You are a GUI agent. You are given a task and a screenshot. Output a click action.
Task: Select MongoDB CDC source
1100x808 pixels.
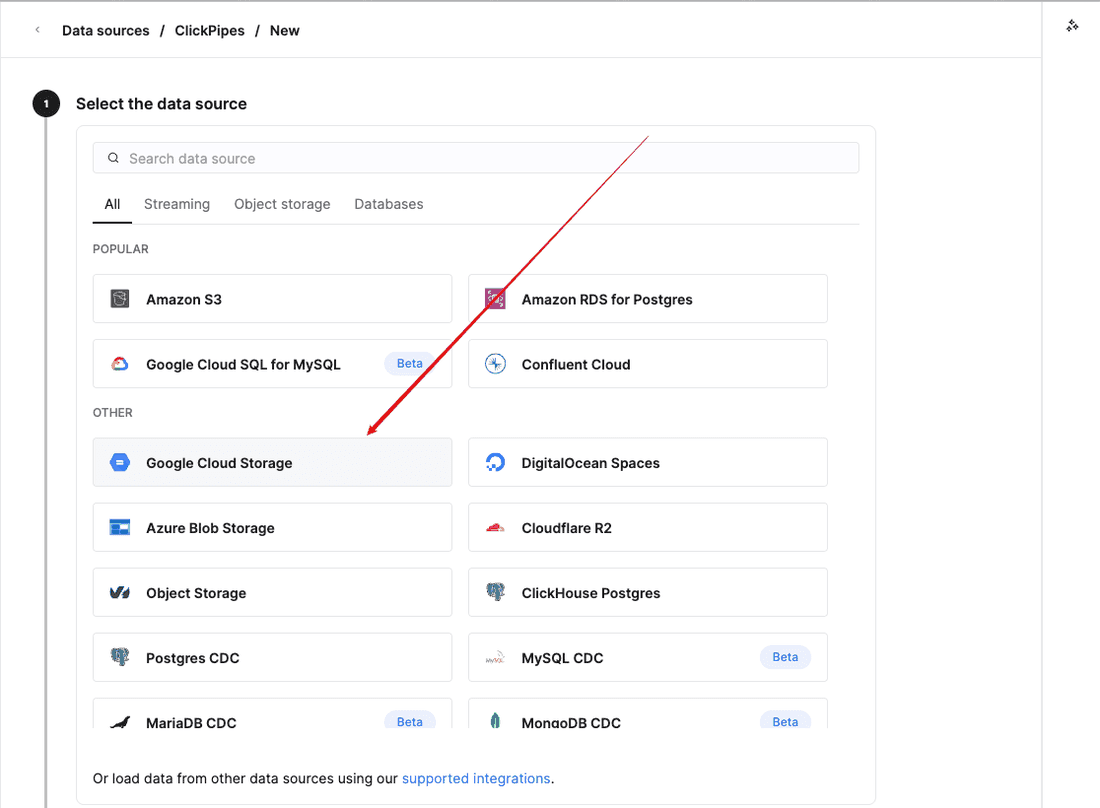click(x=648, y=714)
